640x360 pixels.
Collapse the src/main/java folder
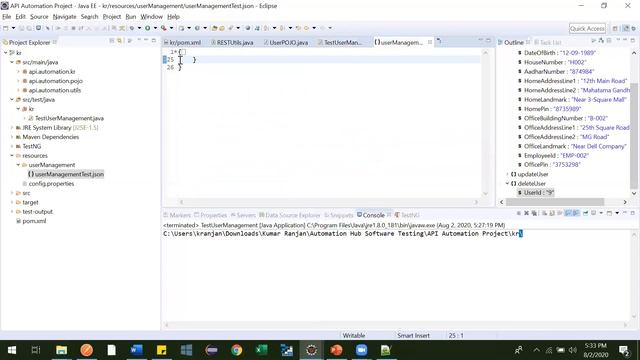[12, 62]
